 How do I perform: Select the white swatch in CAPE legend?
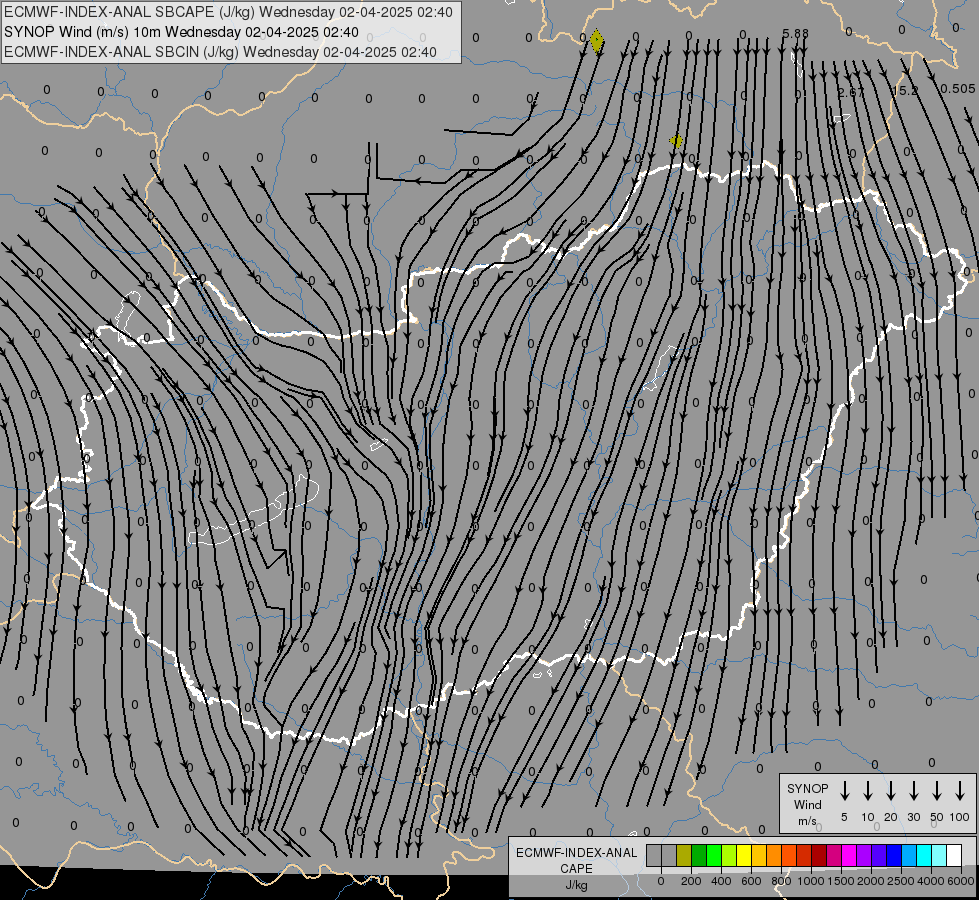tap(955, 856)
